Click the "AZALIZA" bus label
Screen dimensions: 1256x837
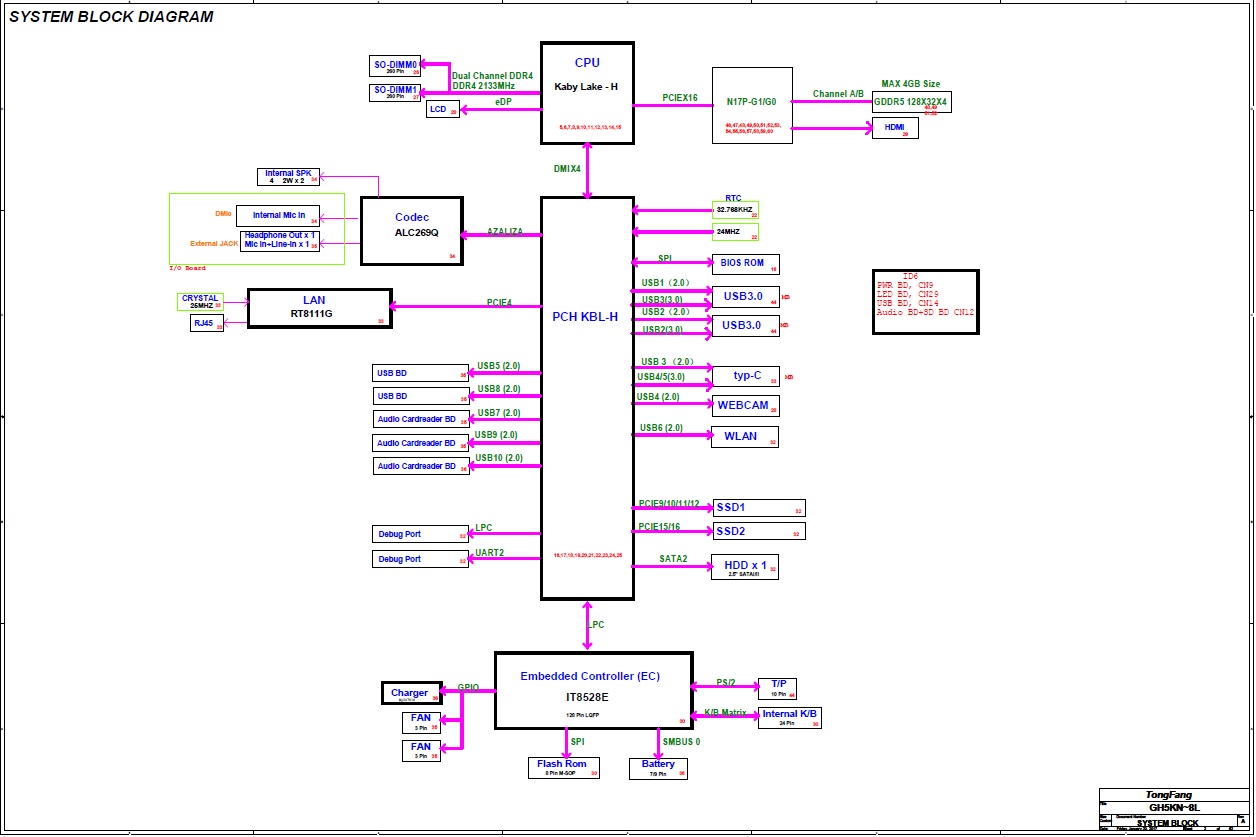(x=505, y=231)
